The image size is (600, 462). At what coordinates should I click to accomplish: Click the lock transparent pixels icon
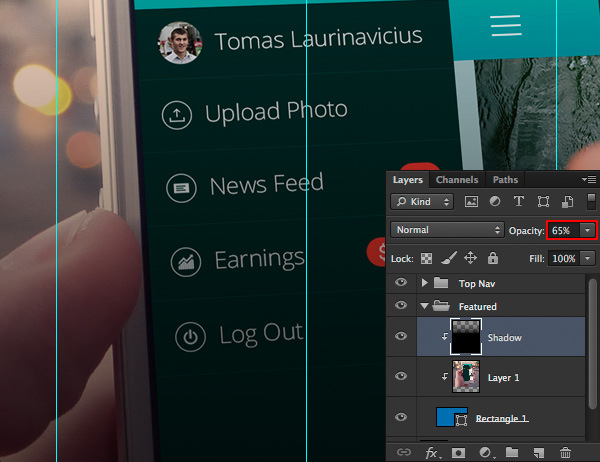[427, 258]
